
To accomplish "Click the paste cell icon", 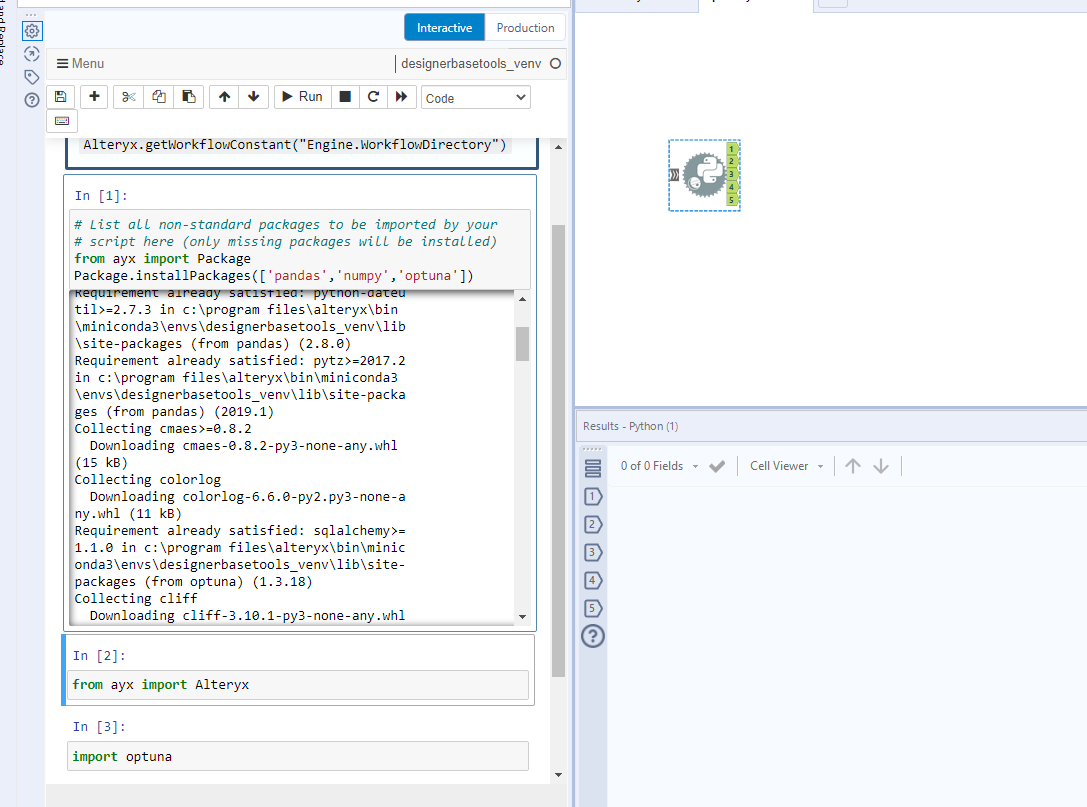I will coord(190,96).
